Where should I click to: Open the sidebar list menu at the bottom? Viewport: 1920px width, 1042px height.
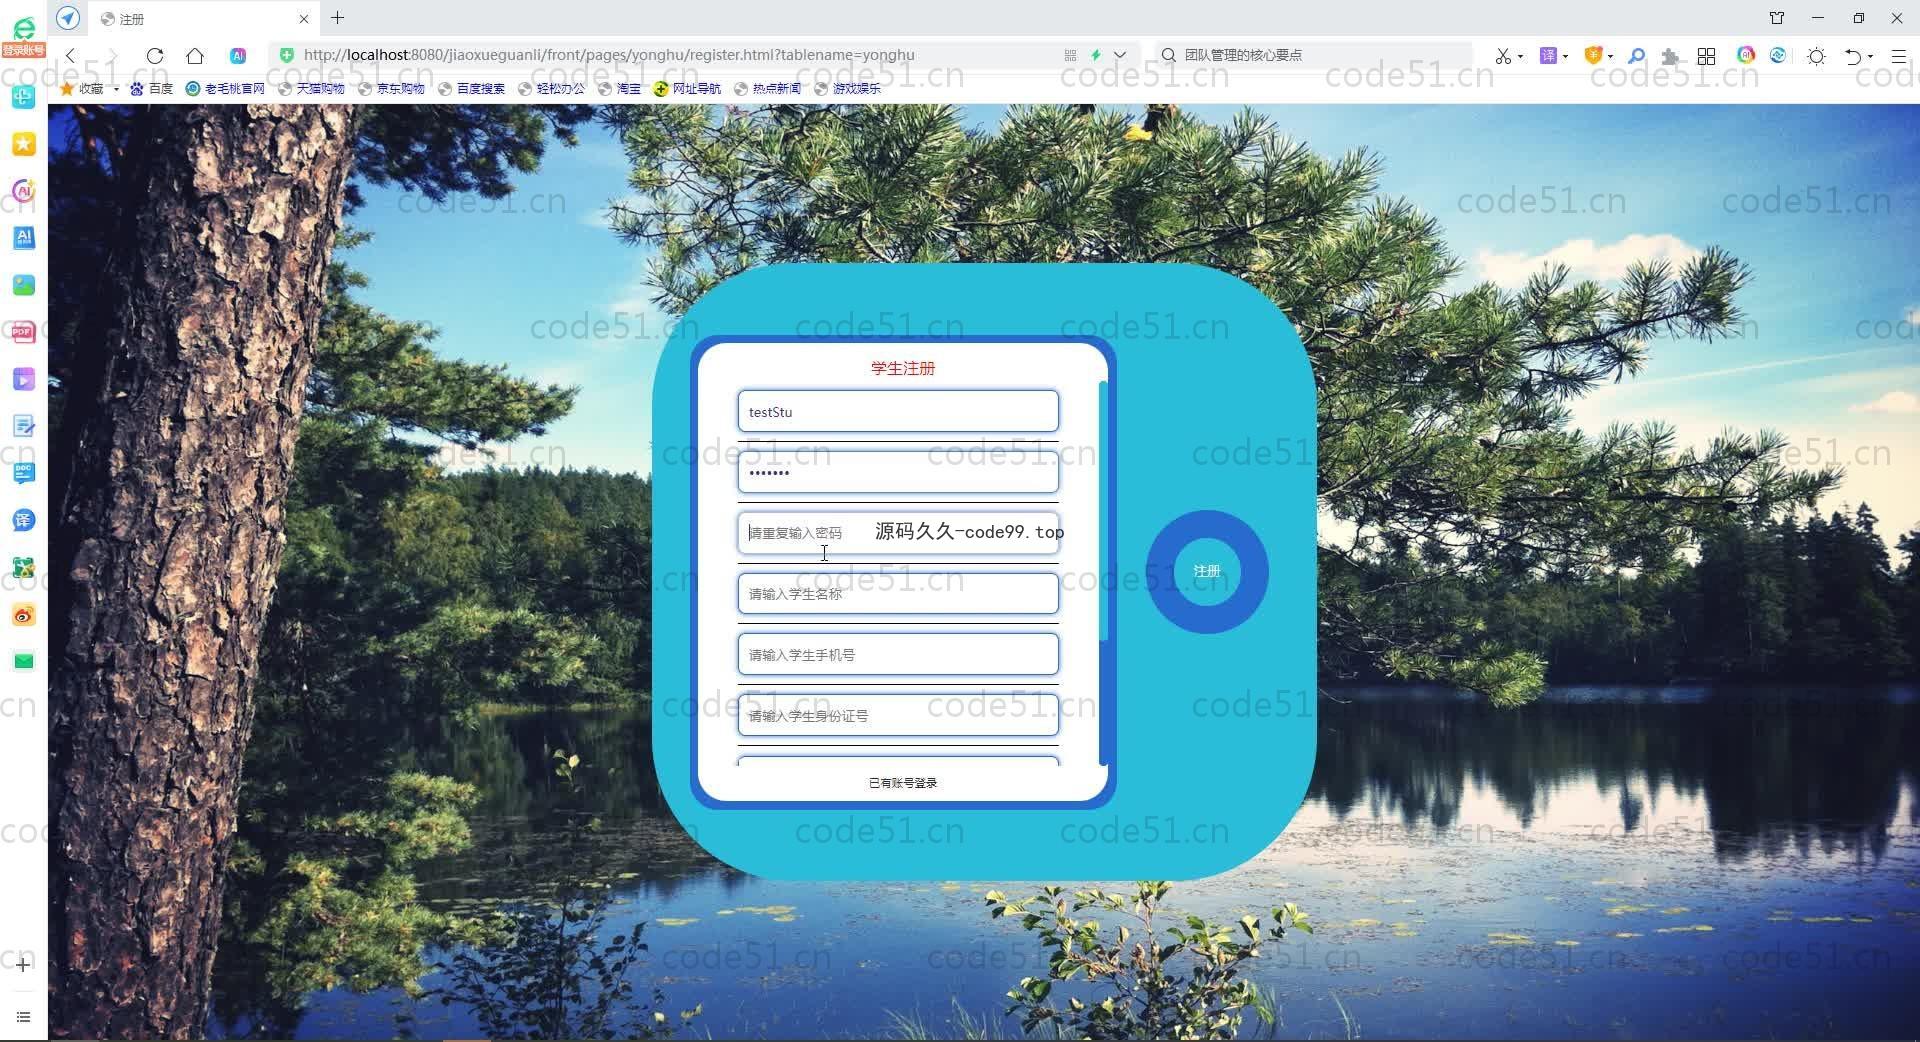[x=23, y=1017]
